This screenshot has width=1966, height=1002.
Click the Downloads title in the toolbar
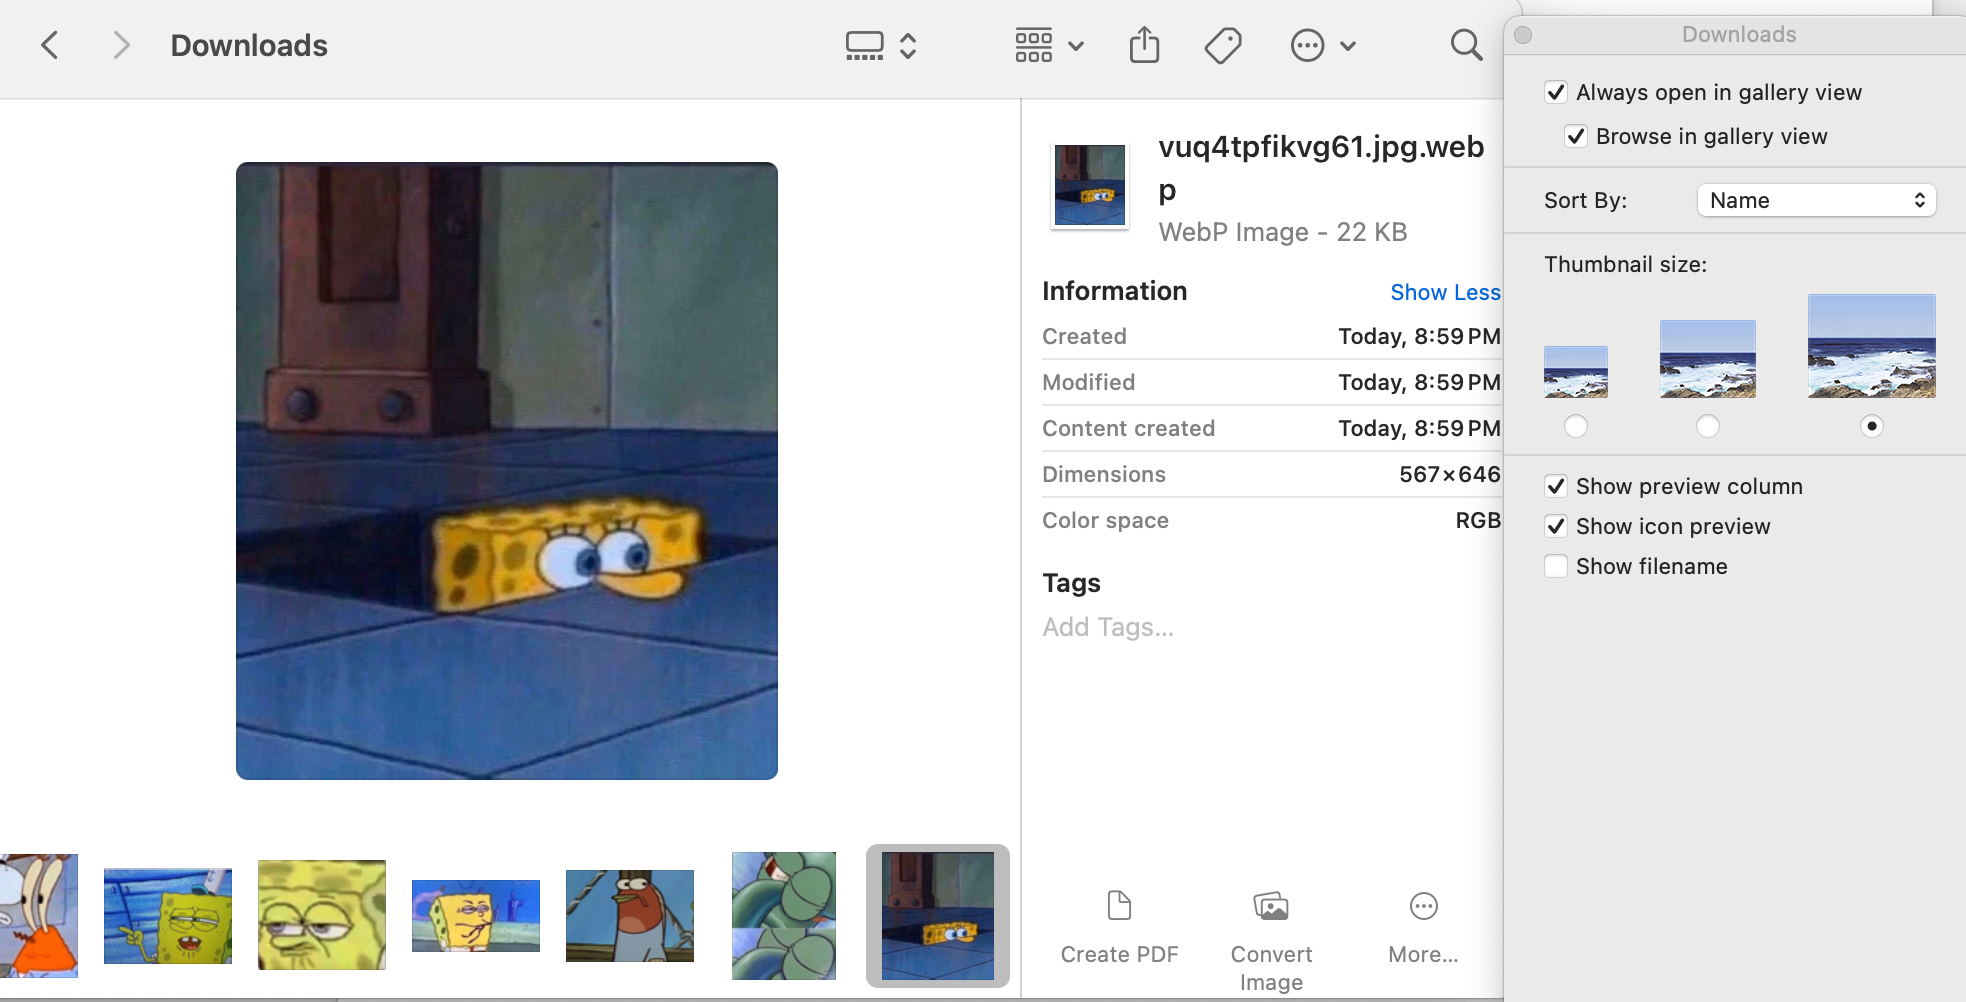(x=248, y=45)
